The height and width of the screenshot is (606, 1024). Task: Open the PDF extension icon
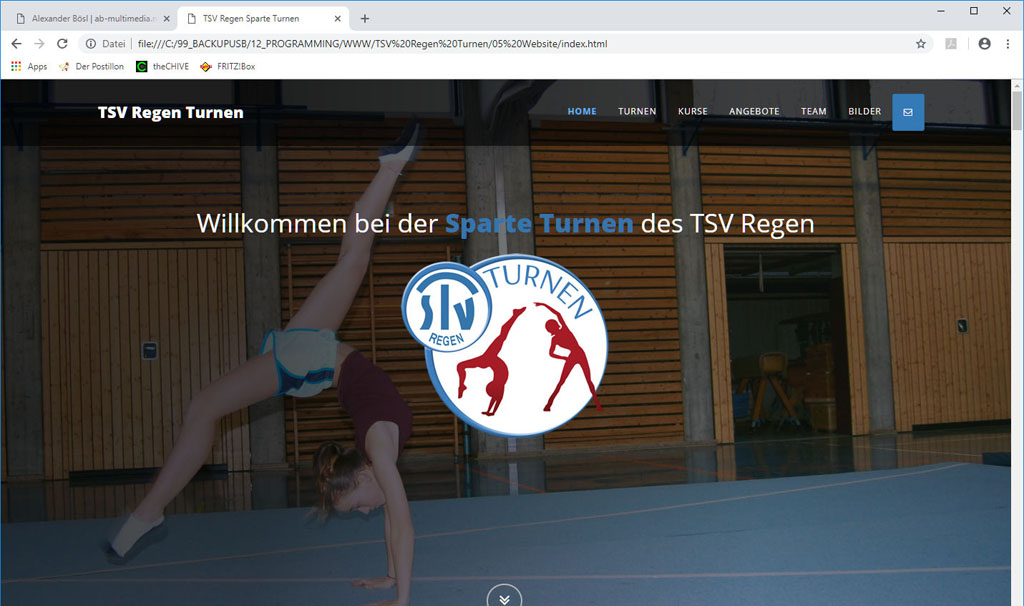click(951, 44)
